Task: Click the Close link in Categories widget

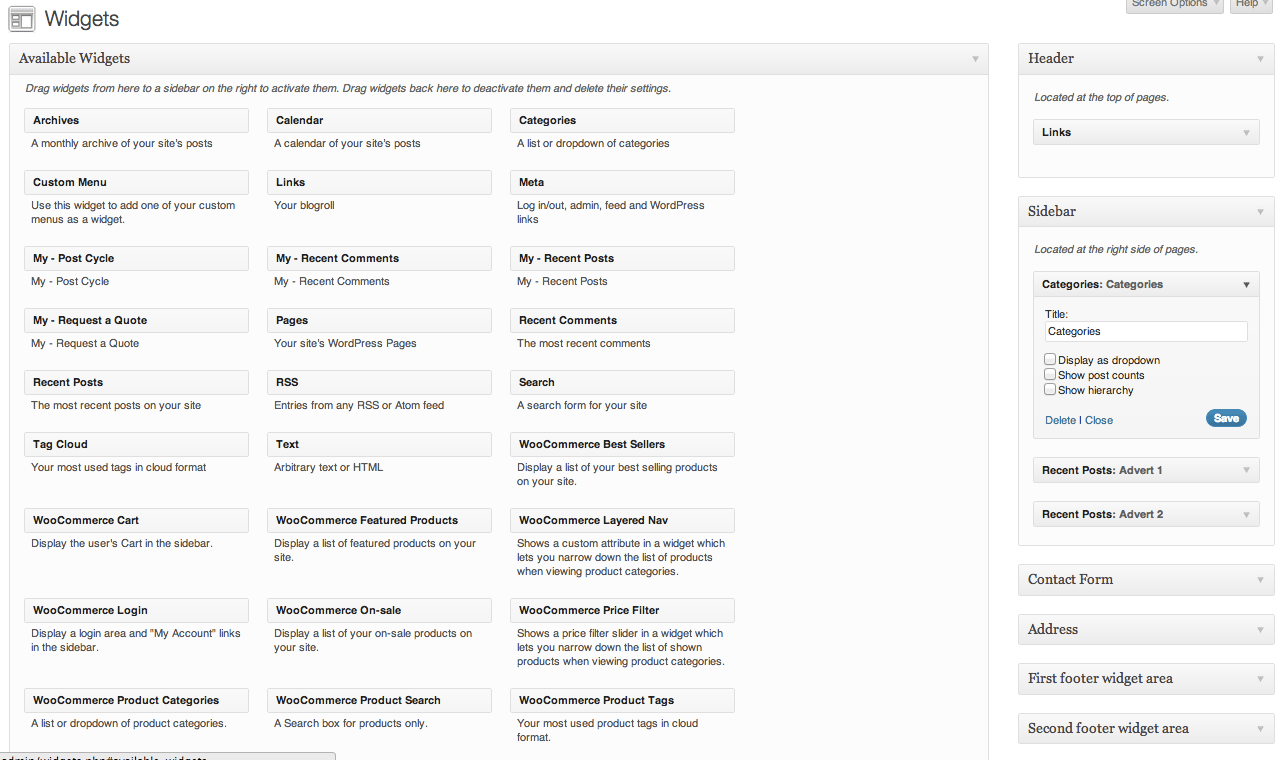Action: (x=1099, y=420)
